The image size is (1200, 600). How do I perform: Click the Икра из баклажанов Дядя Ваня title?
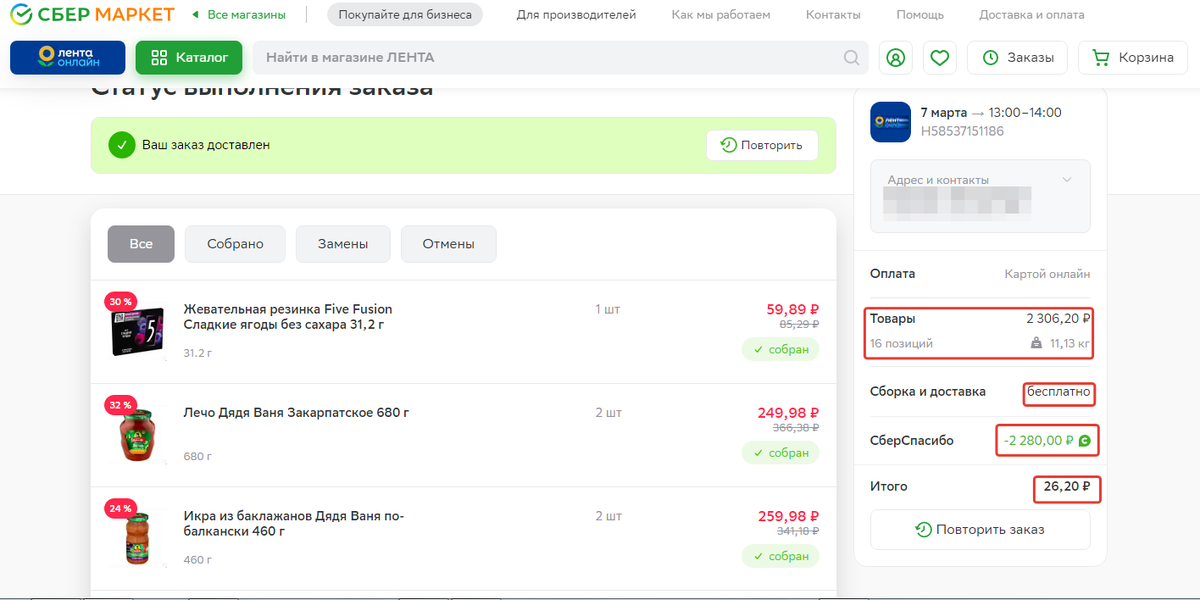294,523
